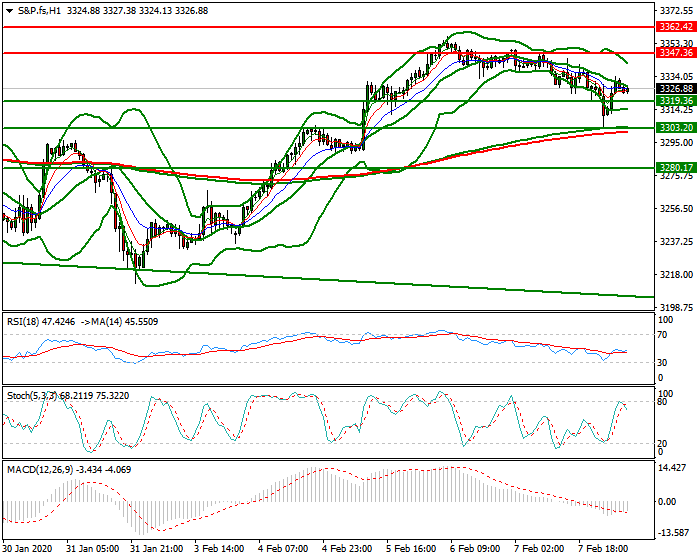Click the 3218.00 price scale value
The height and width of the screenshot is (560, 700).
[676, 275]
